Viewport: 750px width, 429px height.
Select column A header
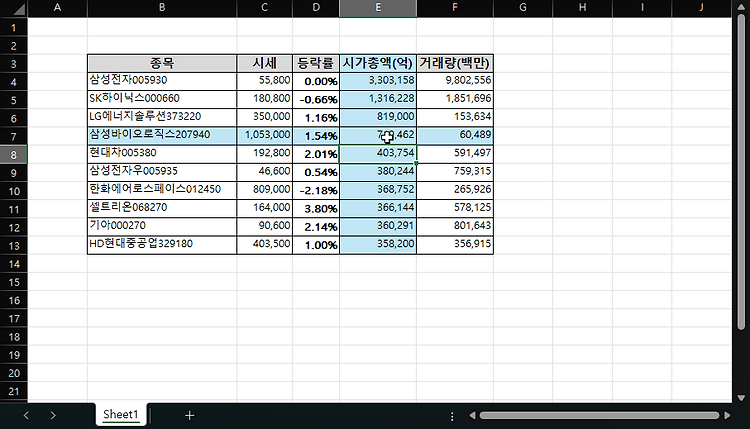57,8
